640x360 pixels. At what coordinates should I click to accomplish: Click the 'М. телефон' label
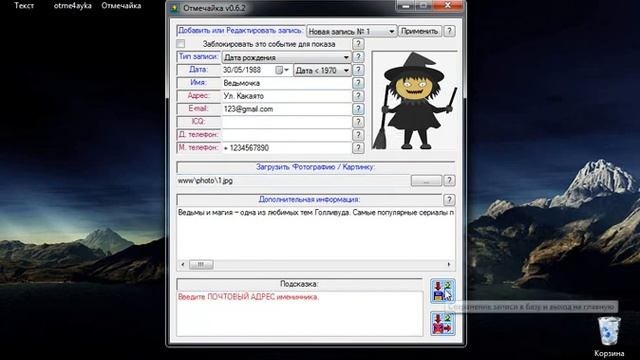[198, 147]
